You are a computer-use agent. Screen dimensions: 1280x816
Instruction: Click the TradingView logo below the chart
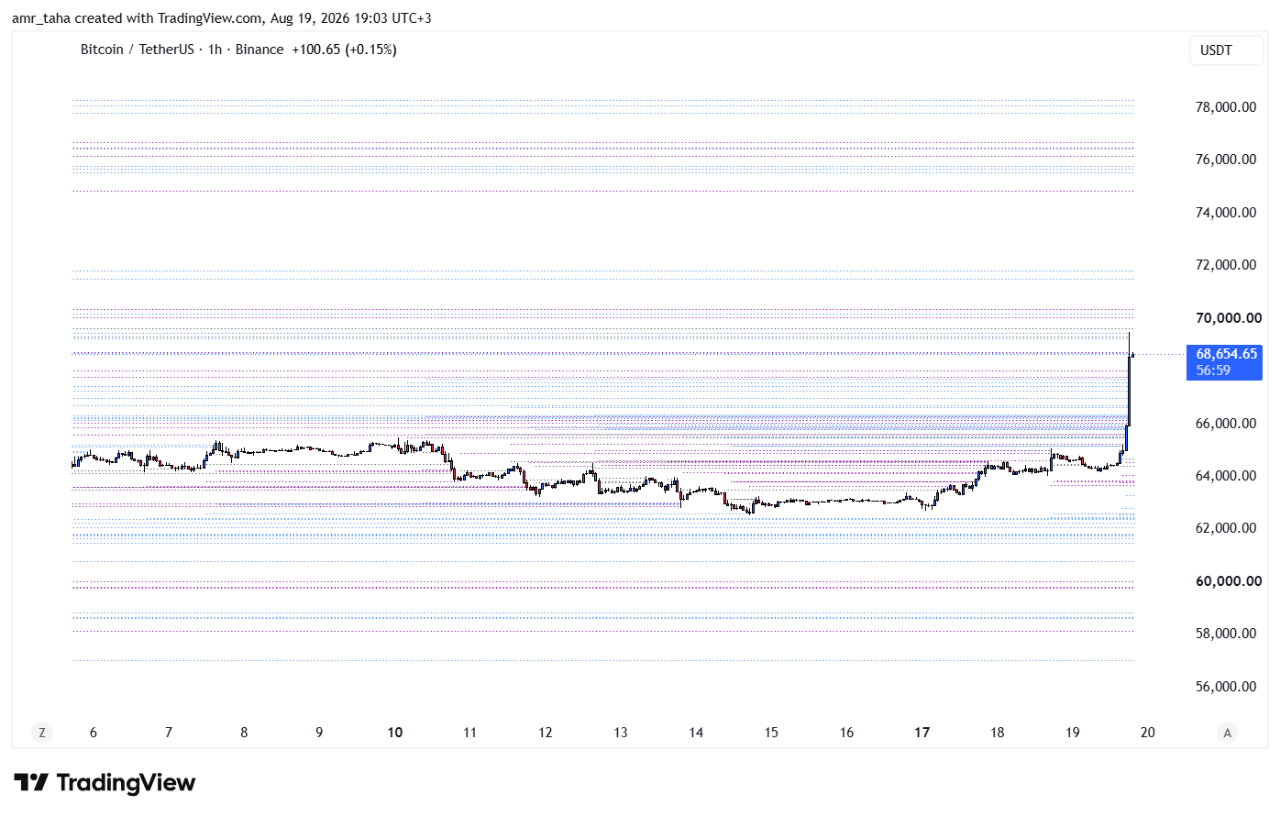click(104, 783)
